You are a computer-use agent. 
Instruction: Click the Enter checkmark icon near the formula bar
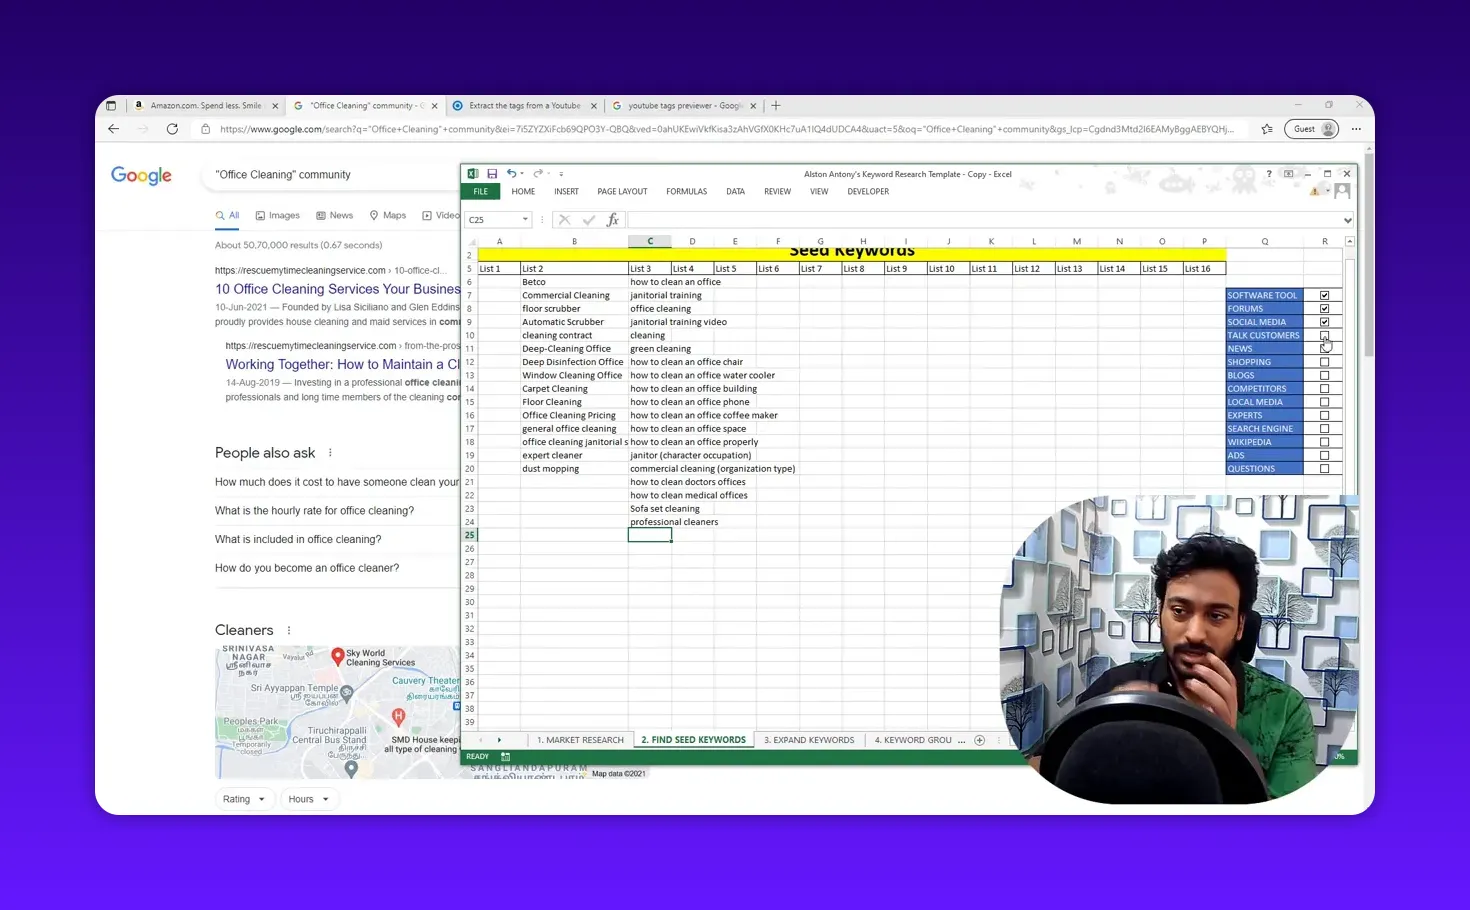pos(588,219)
